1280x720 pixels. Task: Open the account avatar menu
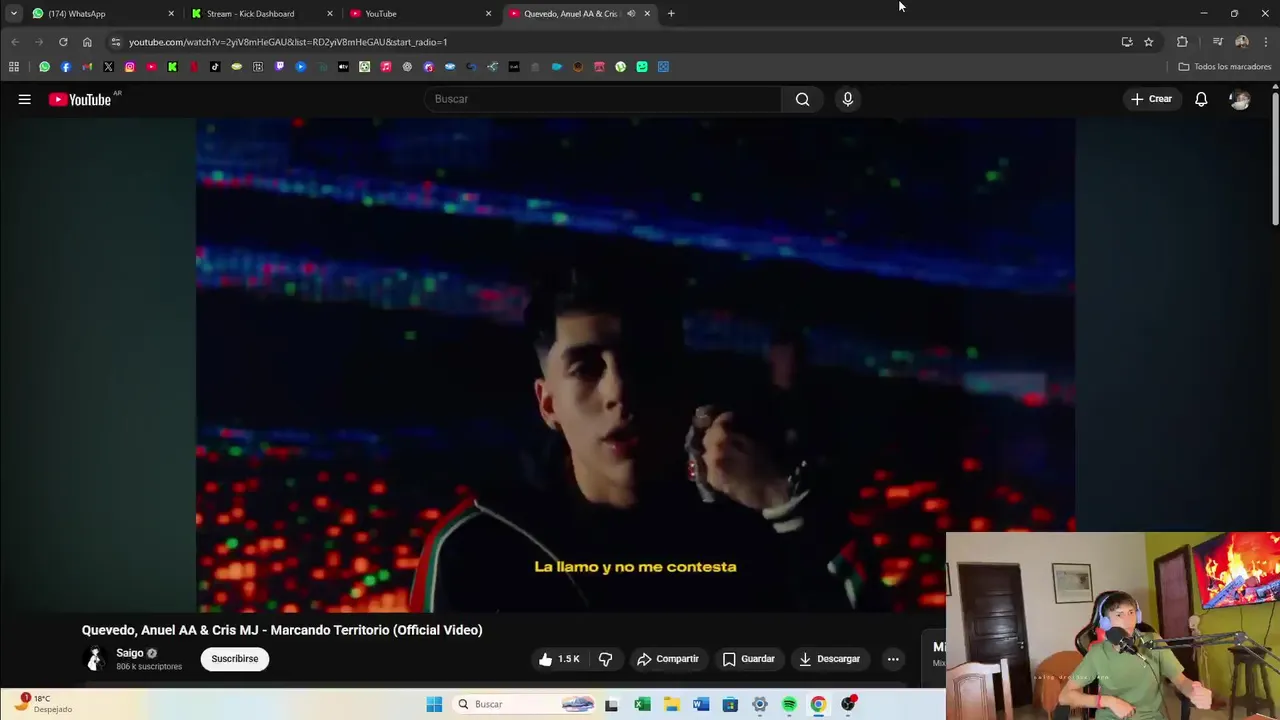(1240, 99)
